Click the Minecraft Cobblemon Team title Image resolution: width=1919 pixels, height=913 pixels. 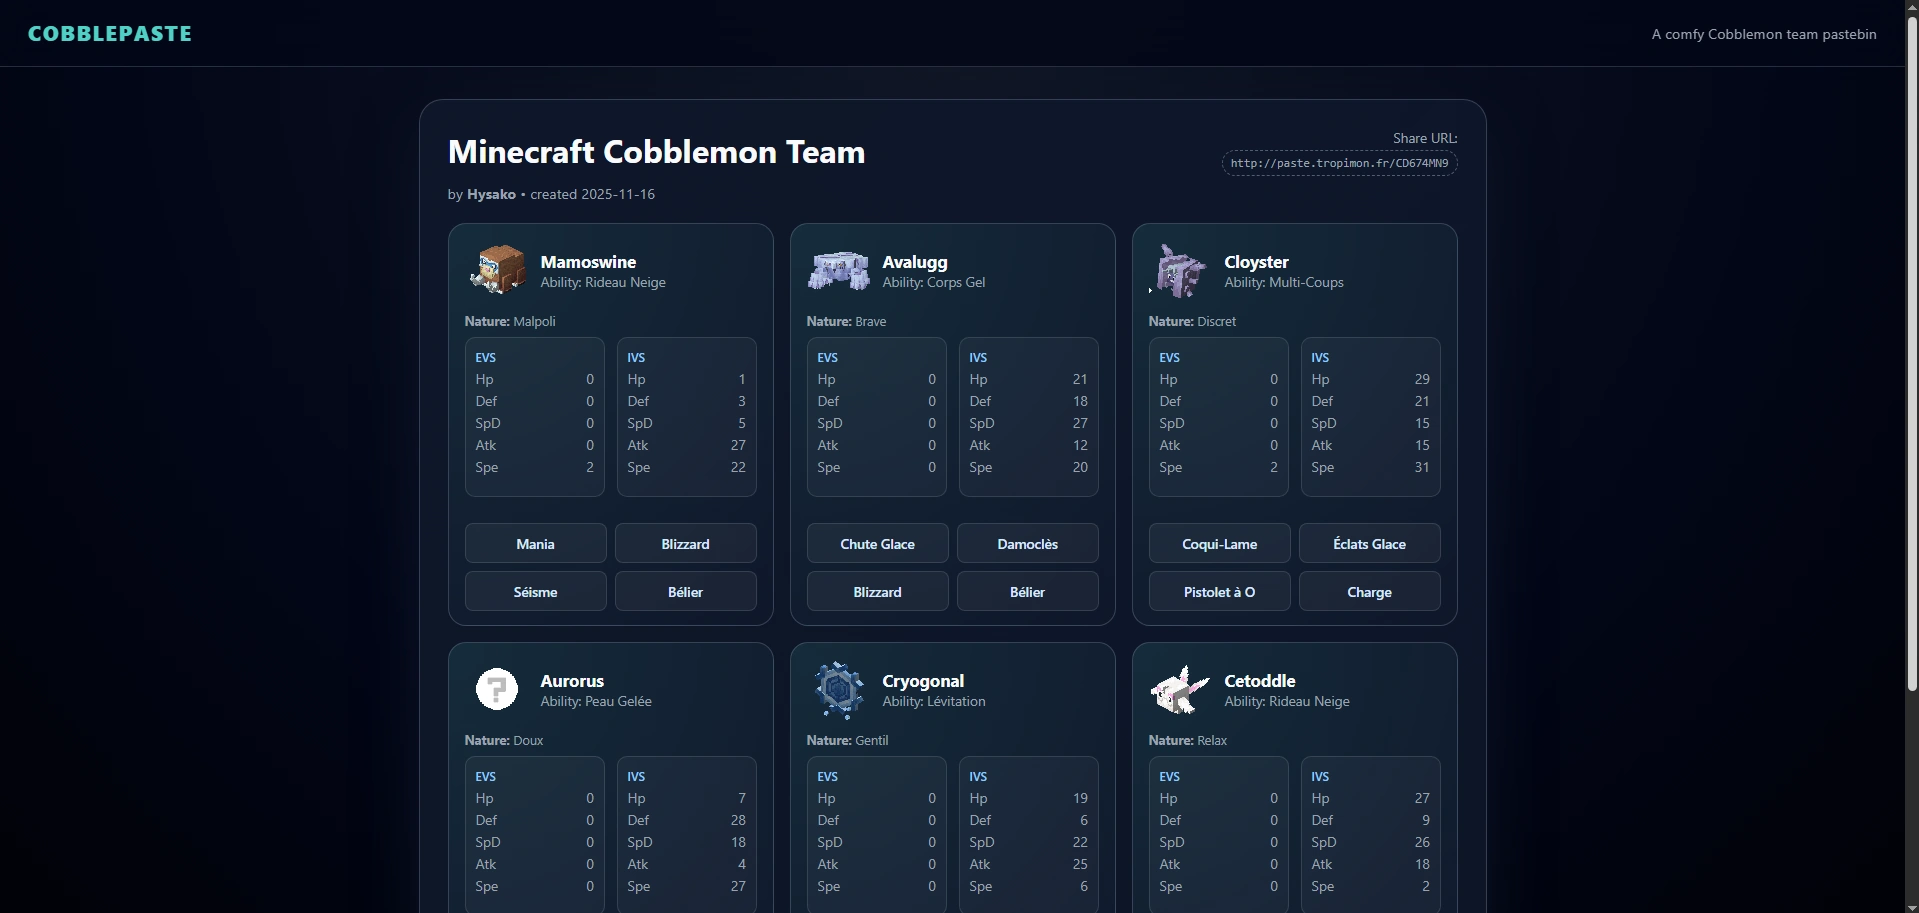click(656, 152)
